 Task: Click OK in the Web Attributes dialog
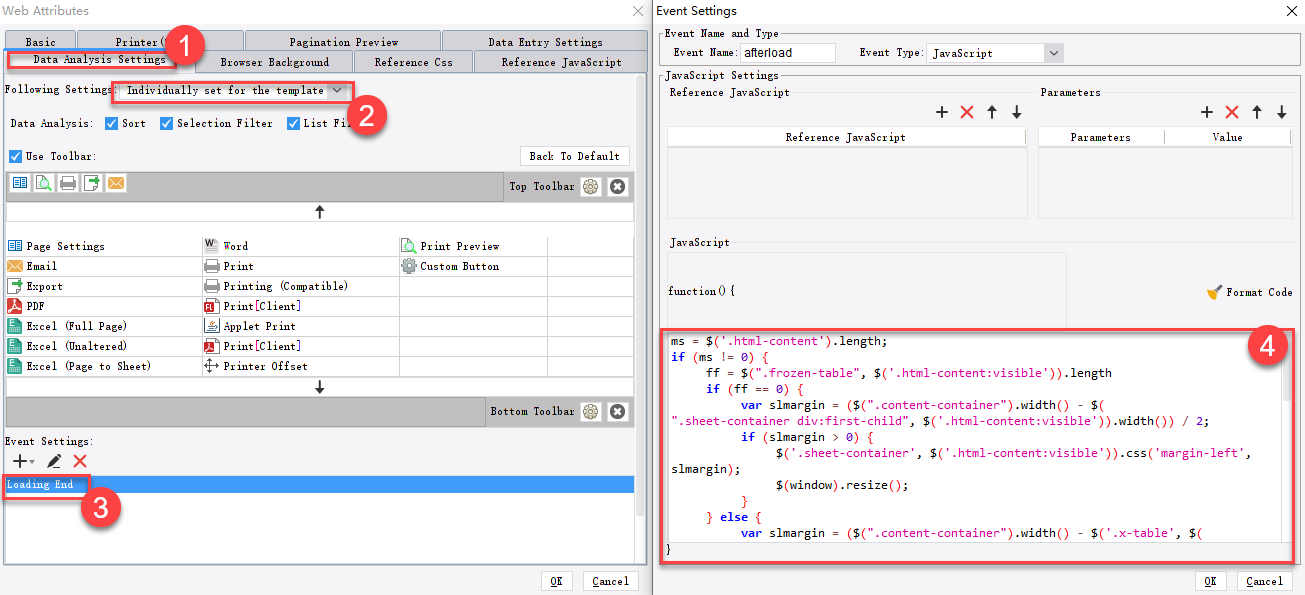556,581
